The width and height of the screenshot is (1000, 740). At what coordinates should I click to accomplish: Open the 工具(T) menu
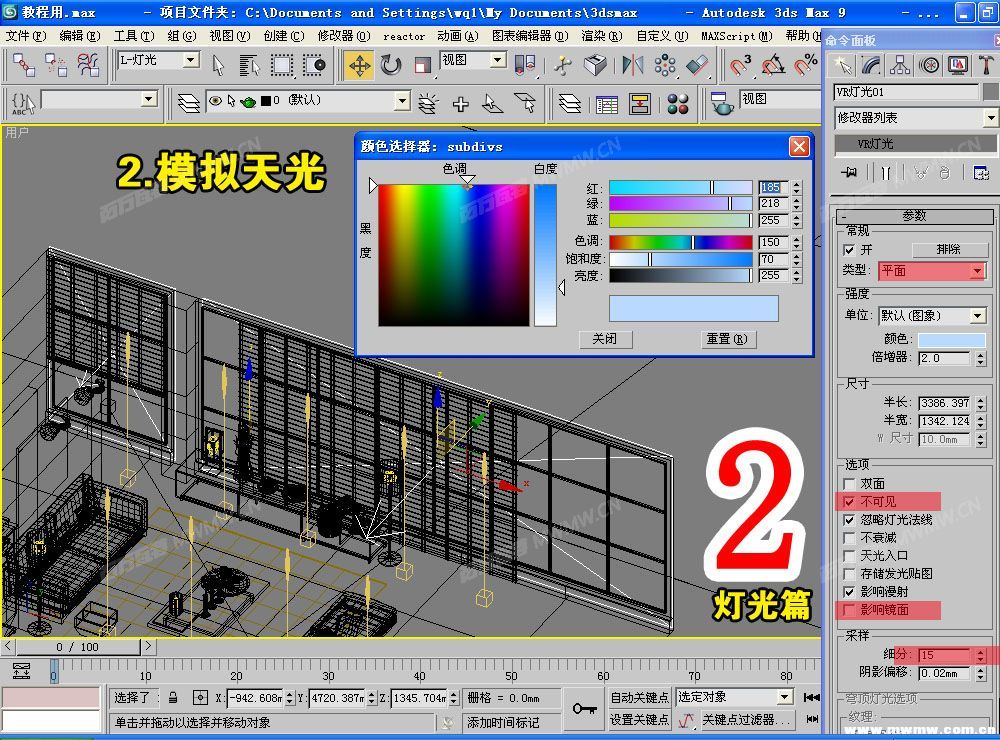click(134, 36)
